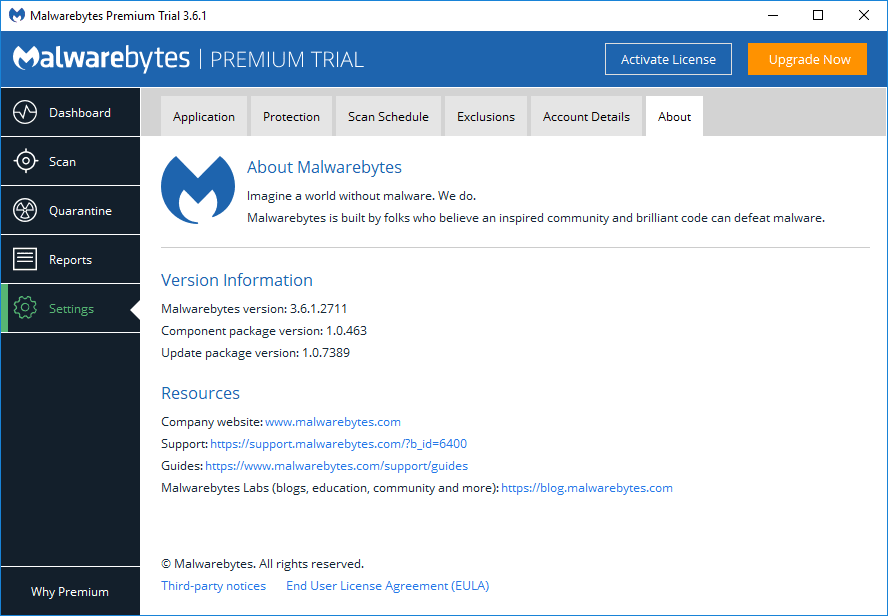Open the Account Details tab
The width and height of the screenshot is (888, 616).
[586, 116]
